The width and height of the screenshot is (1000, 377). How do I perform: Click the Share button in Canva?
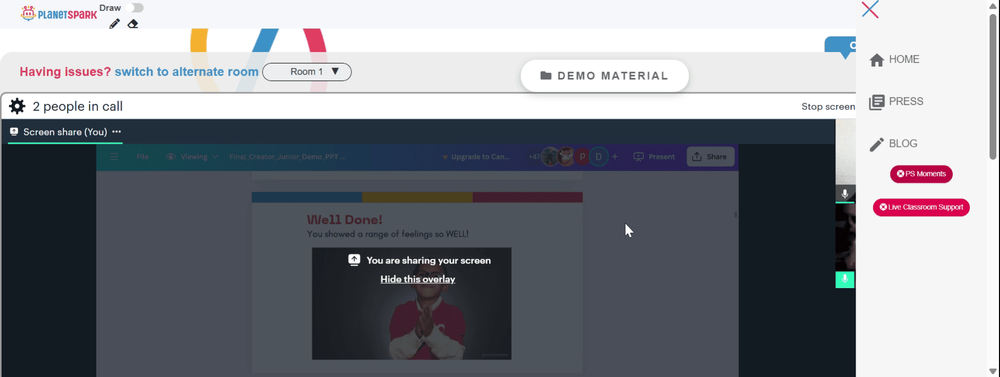[x=710, y=157]
